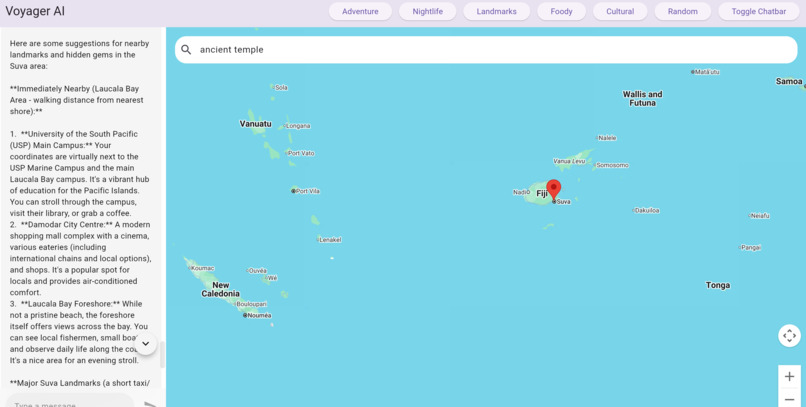Click the Sola map label
The width and height of the screenshot is (806, 407).
[280, 88]
